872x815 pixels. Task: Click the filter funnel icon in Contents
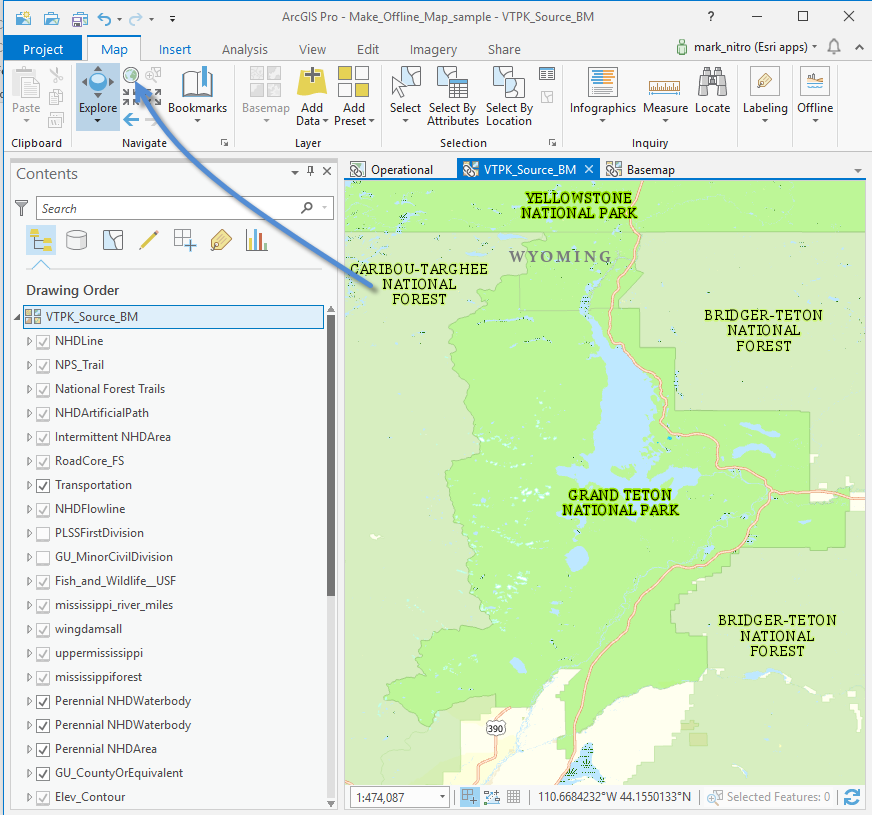pyautogui.click(x=22, y=208)
